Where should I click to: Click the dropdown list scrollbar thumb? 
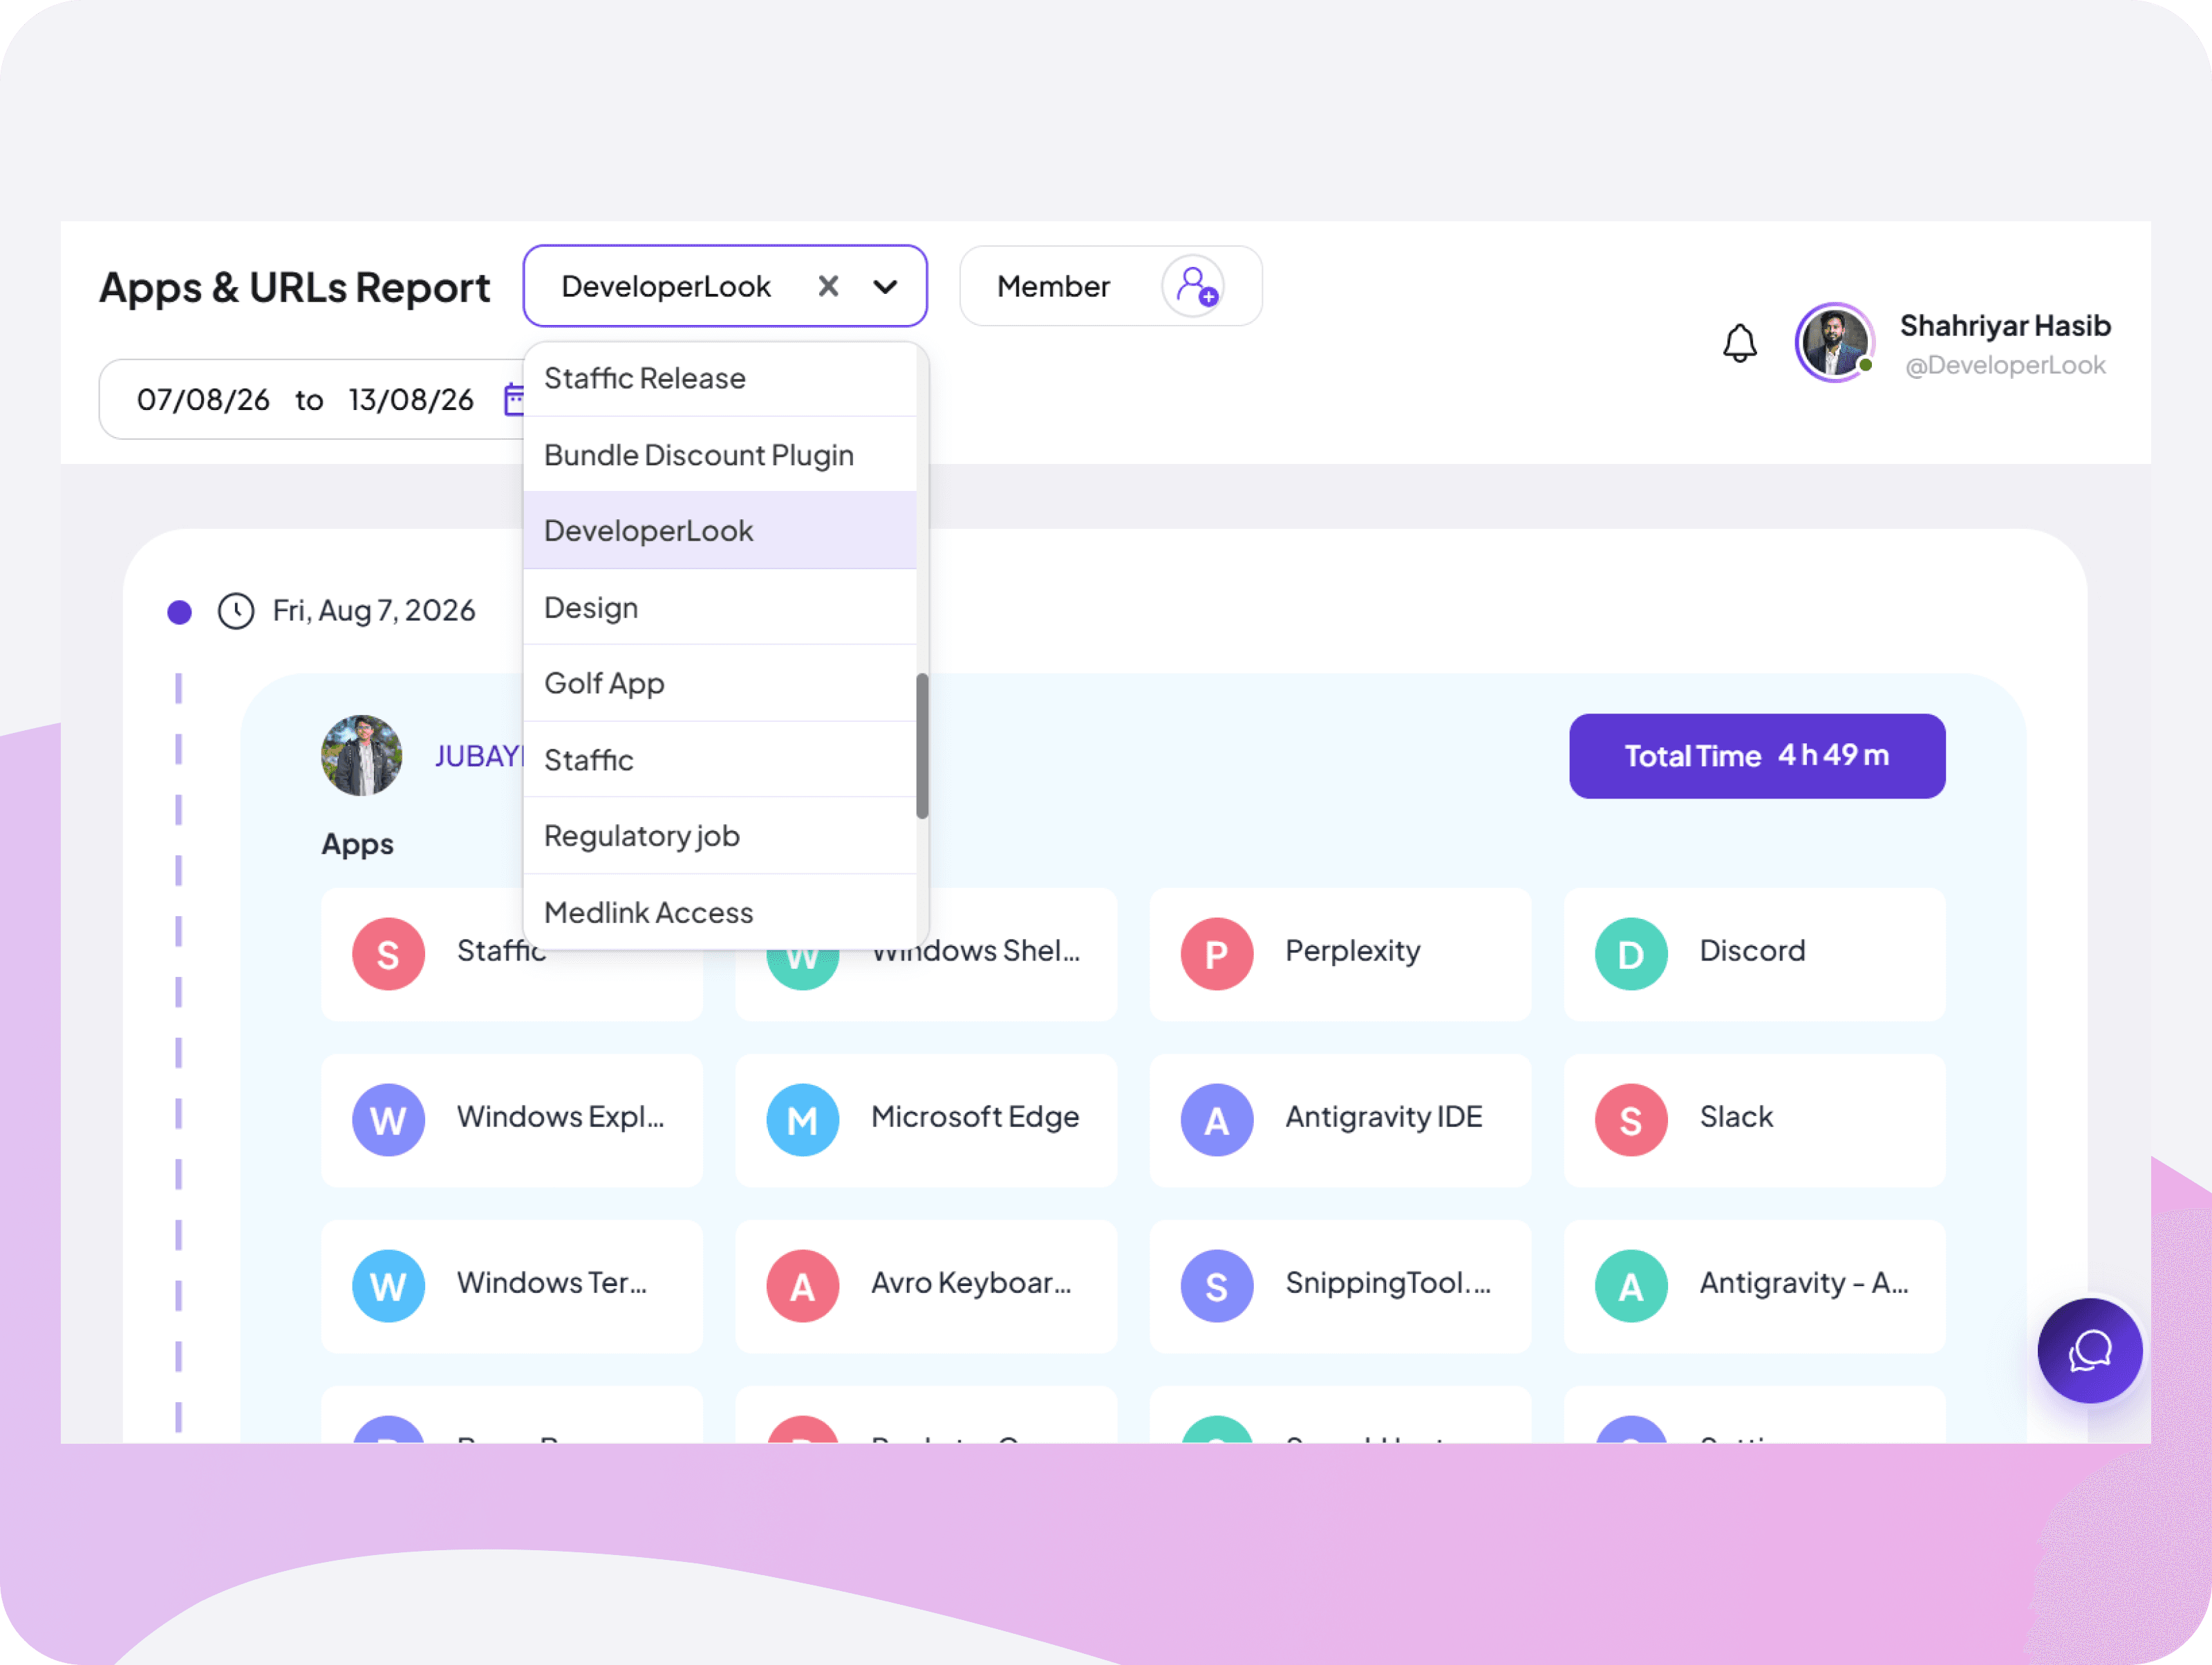pos(922,746)
